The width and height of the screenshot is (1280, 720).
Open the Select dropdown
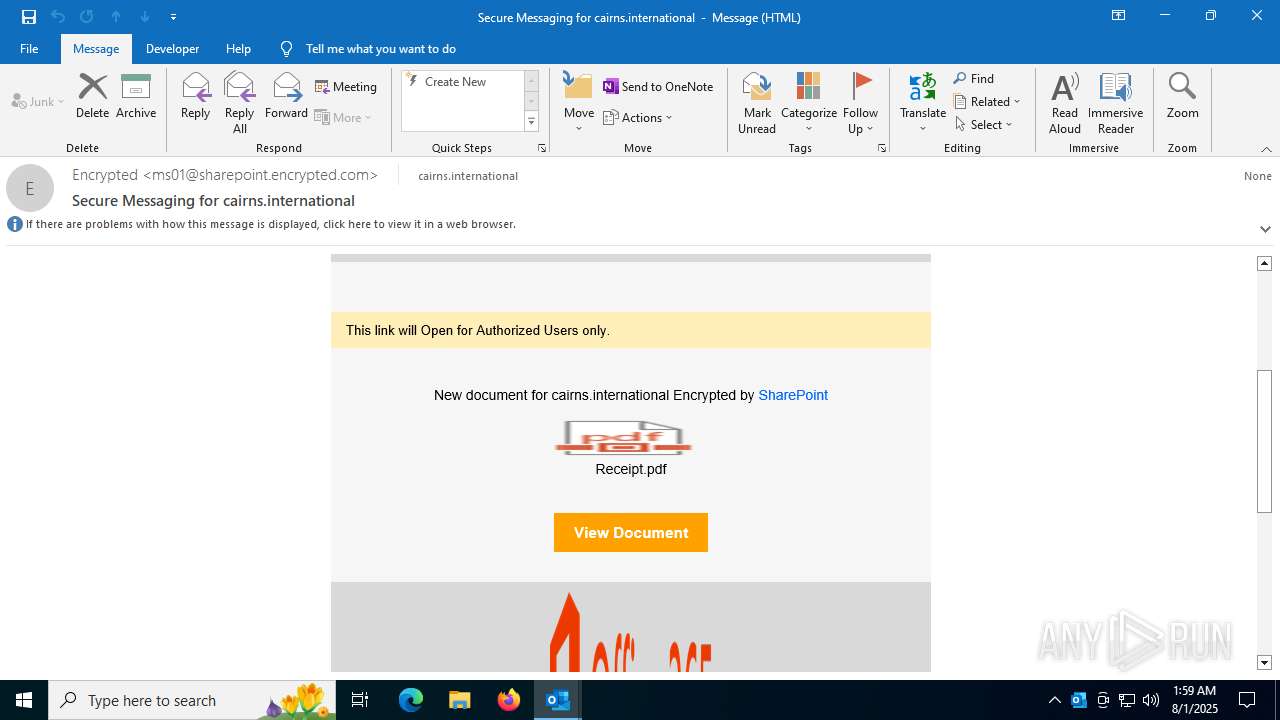(984, 124)
